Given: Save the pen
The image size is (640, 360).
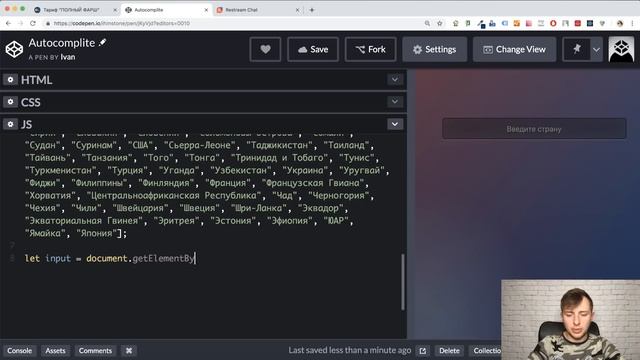Looking at the screenshot, I should tap(313, 49).
